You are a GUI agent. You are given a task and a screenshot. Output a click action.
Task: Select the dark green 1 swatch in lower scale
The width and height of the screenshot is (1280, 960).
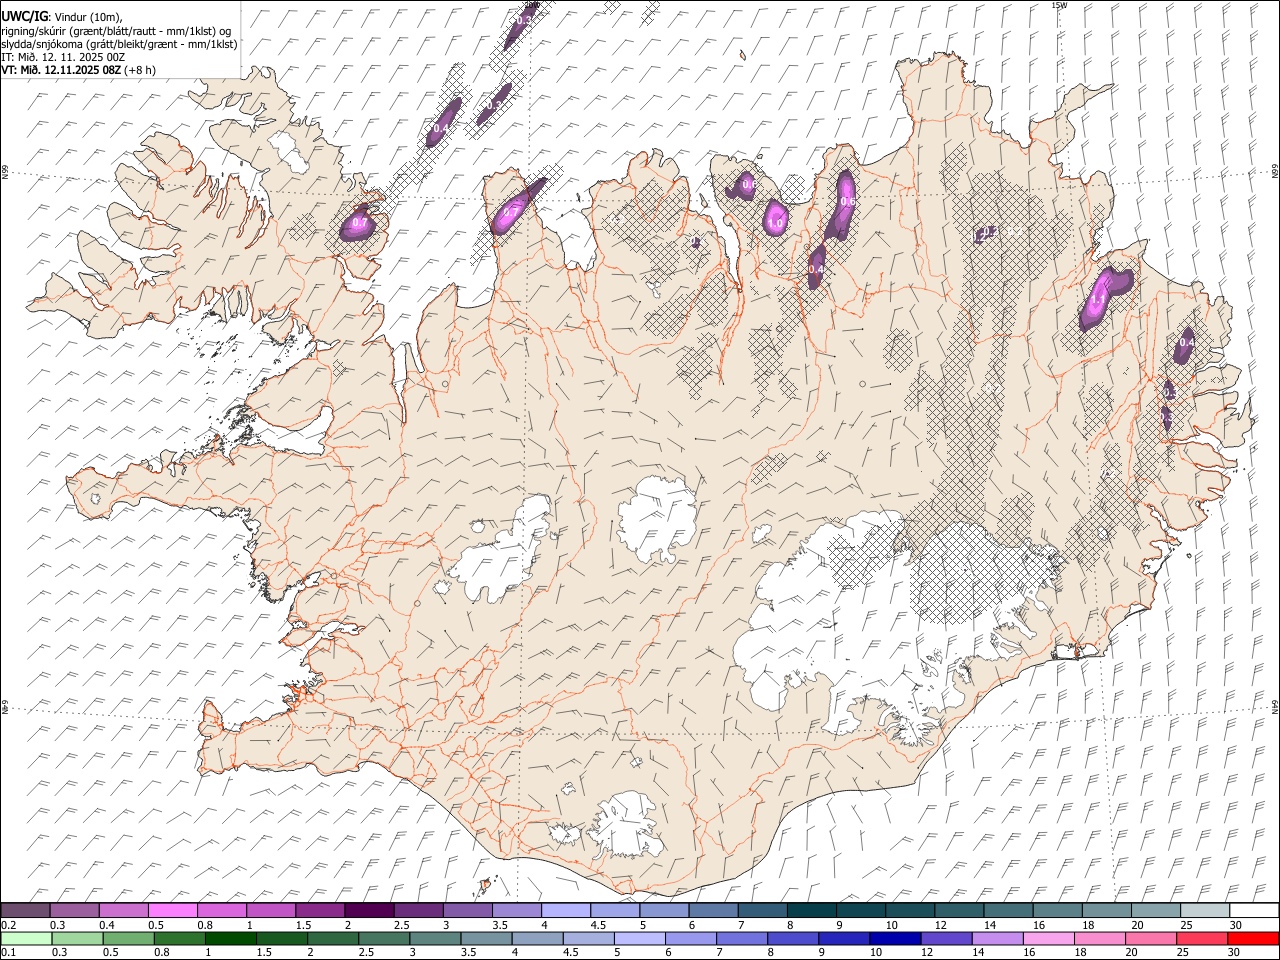pos(231,938)
